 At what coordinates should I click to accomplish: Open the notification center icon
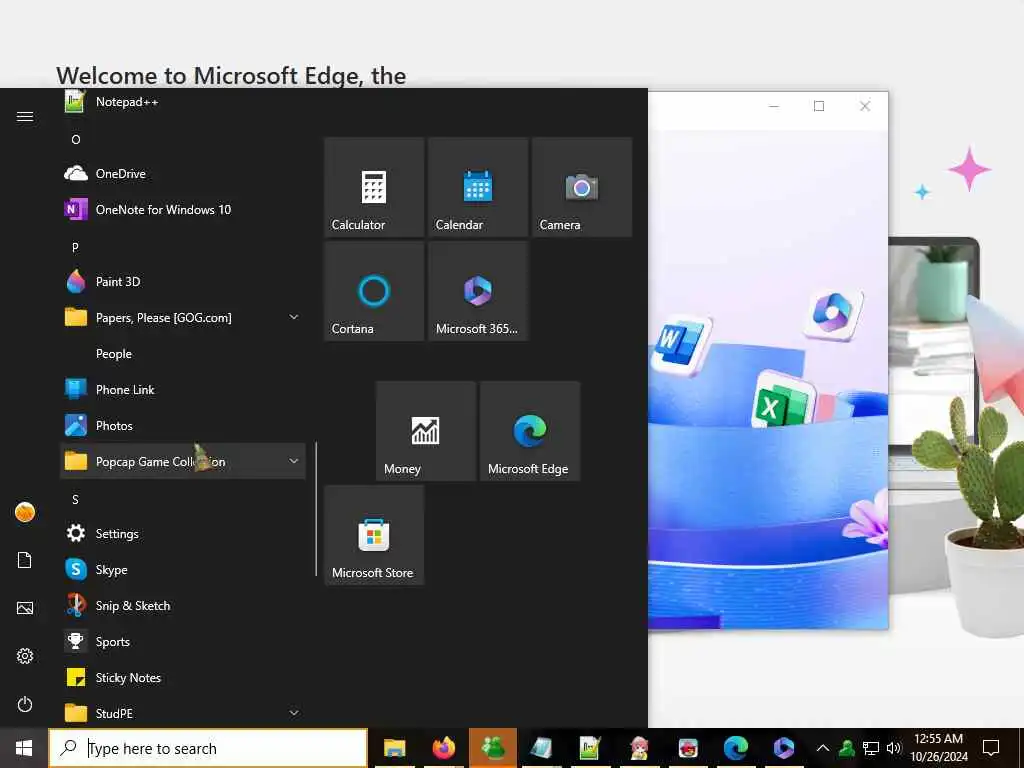pos(991,748)
